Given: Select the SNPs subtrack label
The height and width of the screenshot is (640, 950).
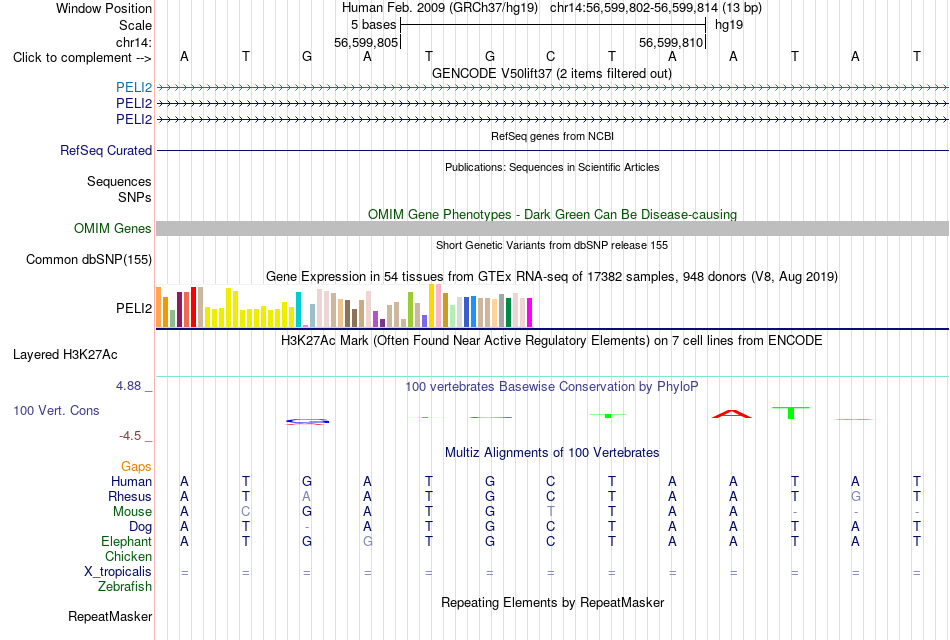Looking at the screenshot, I should (135, 198).
